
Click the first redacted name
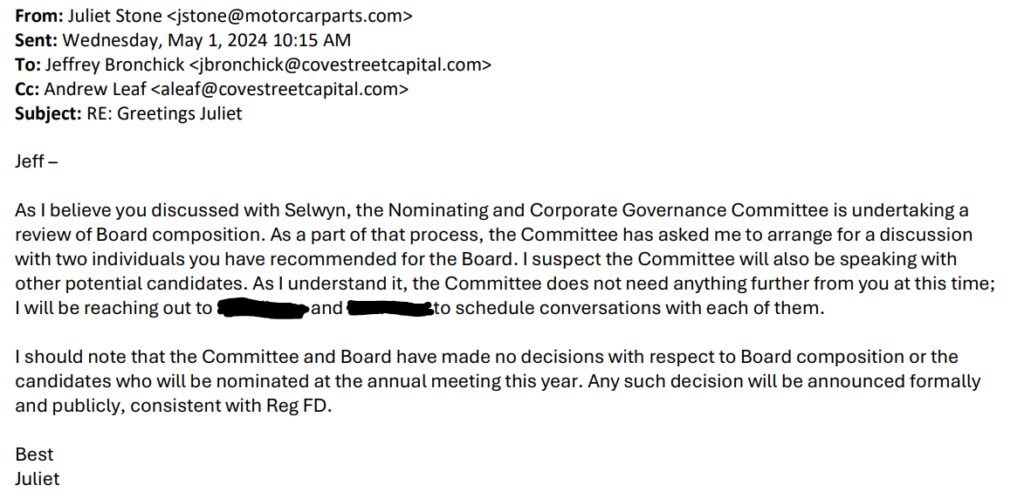pyautogui.click(x=262, y=308)
